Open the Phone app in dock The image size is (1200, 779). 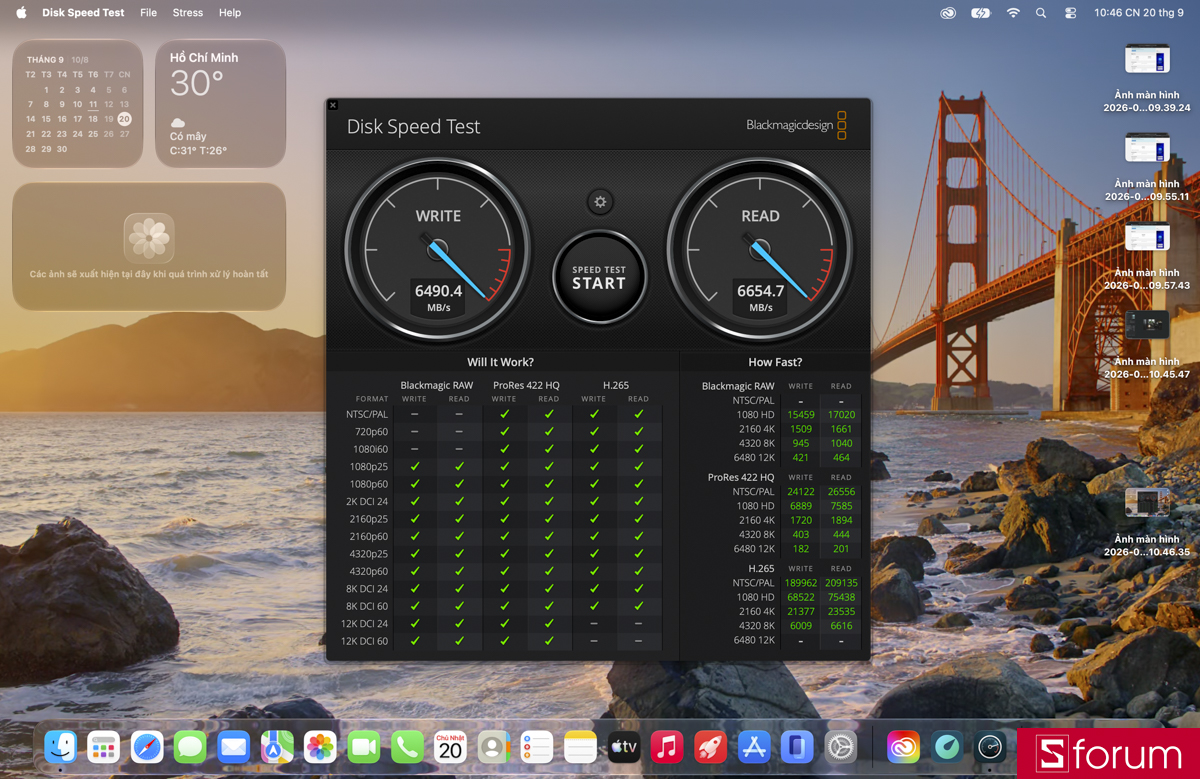(x=407, y=747)
